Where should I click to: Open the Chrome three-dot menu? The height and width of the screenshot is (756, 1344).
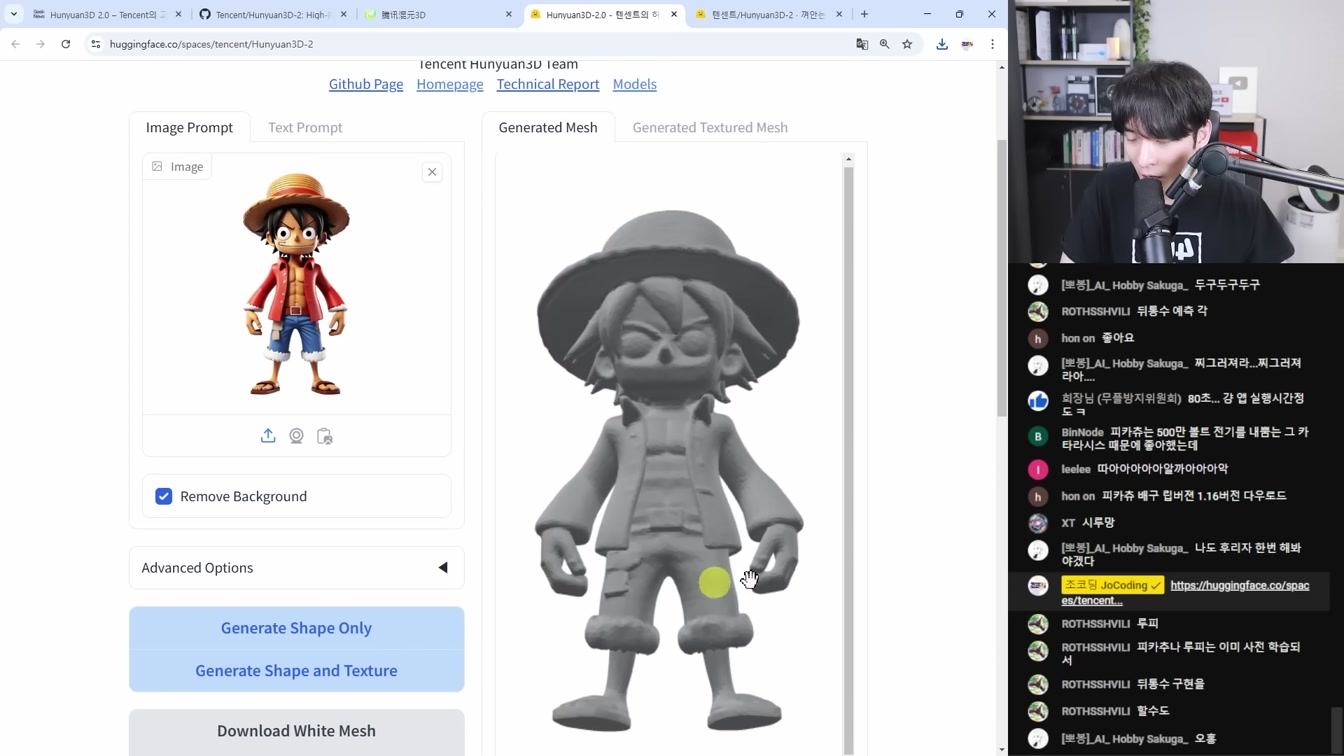992,44
